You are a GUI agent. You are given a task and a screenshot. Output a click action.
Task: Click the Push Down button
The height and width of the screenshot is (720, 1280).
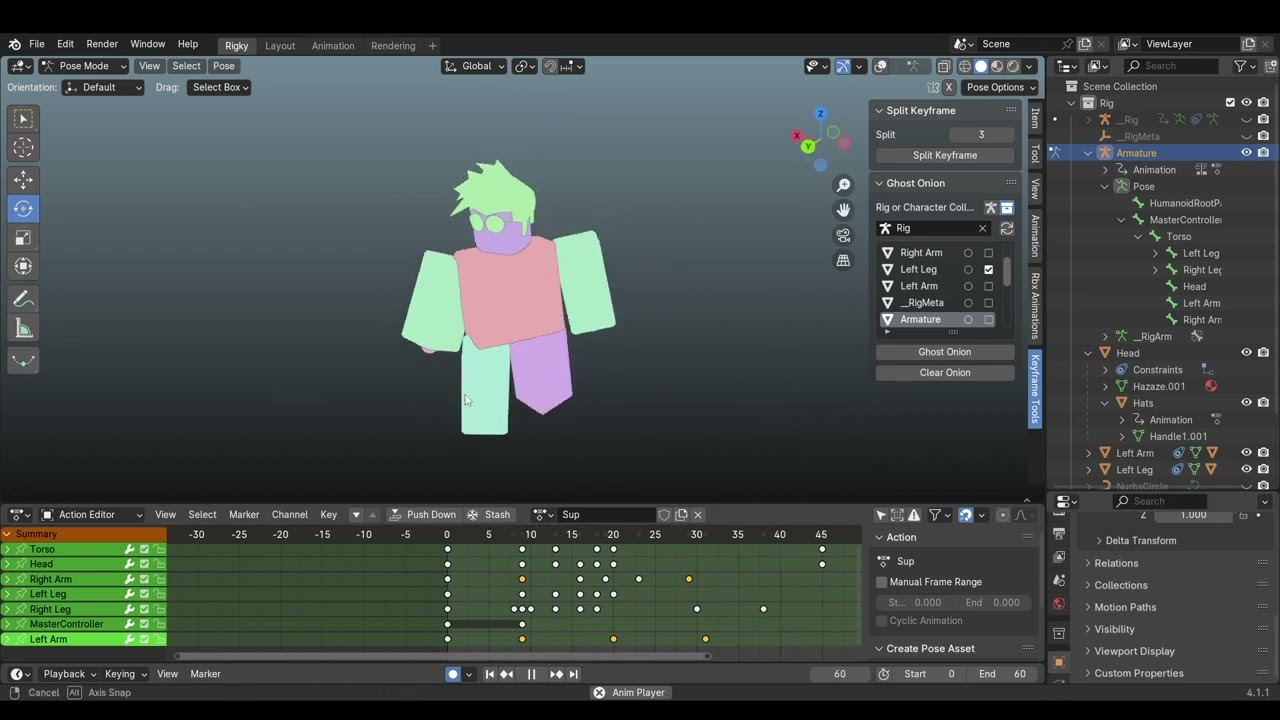tap(422, 515)
